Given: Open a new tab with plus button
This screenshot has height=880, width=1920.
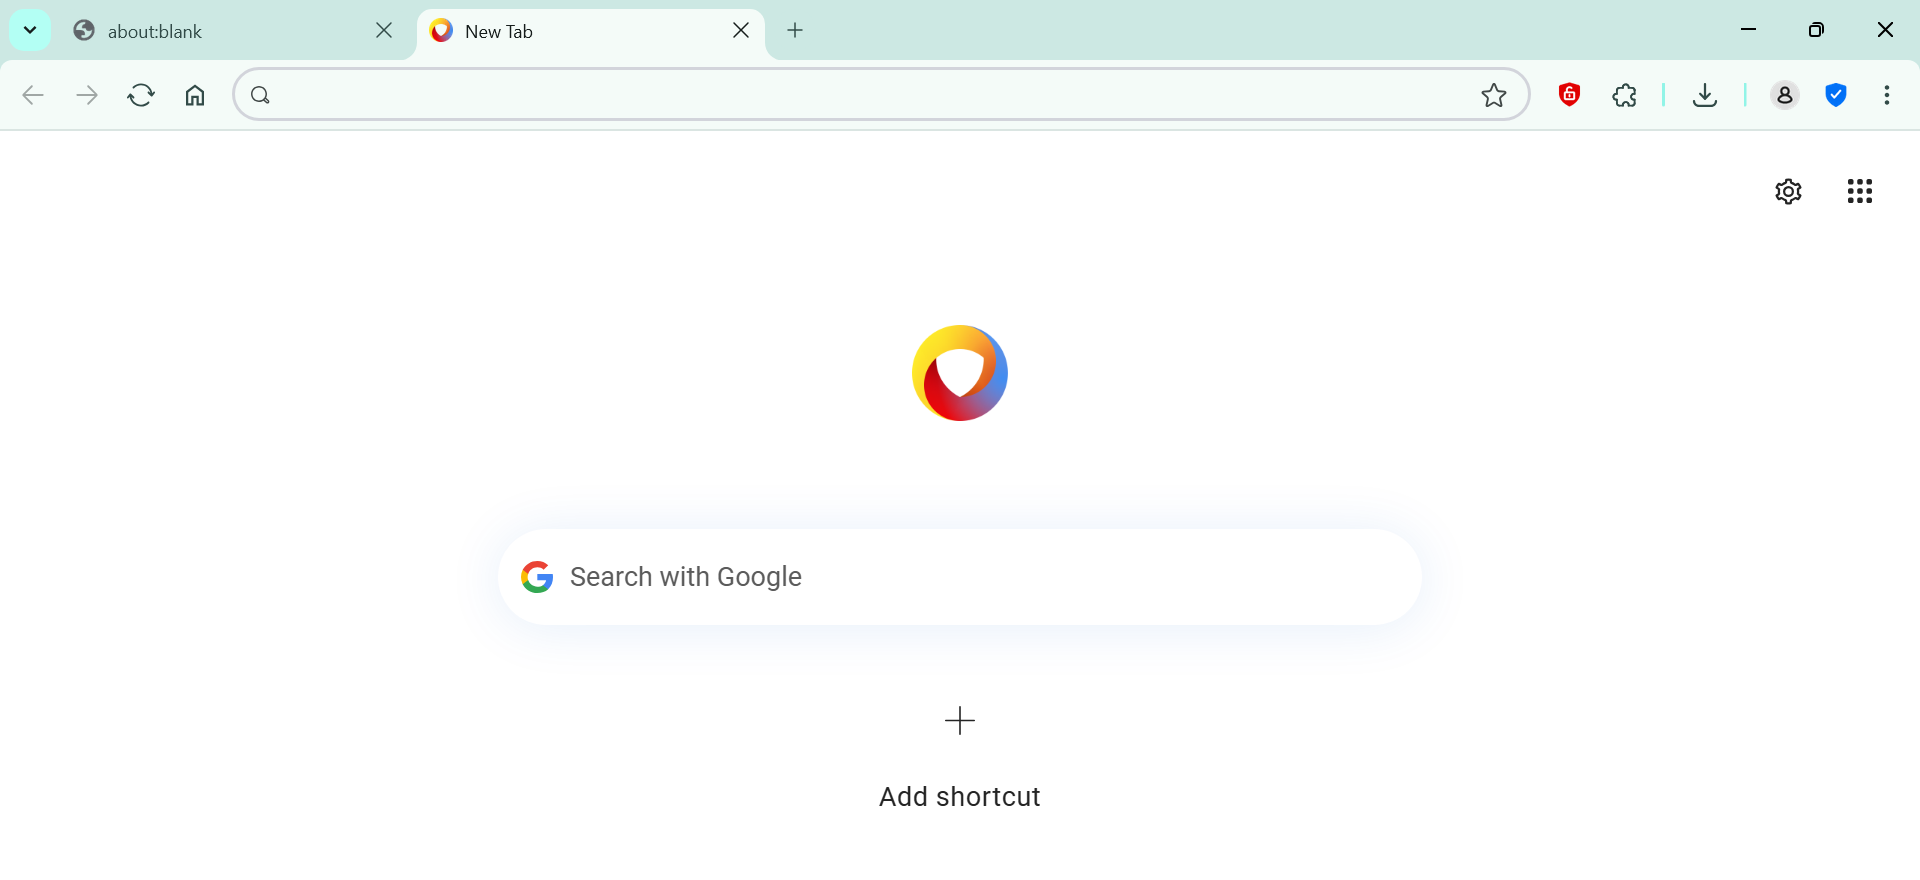Looking at the screenshot, I should point(795,31).
